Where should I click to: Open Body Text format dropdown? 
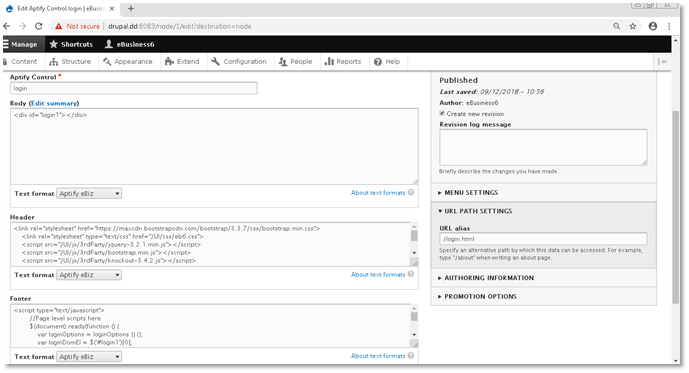coord(89,194)
